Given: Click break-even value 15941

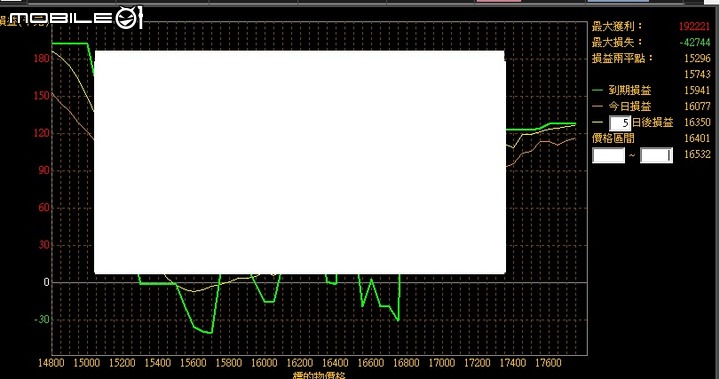Looking at the screenshot, I should [x=697, y=91].
